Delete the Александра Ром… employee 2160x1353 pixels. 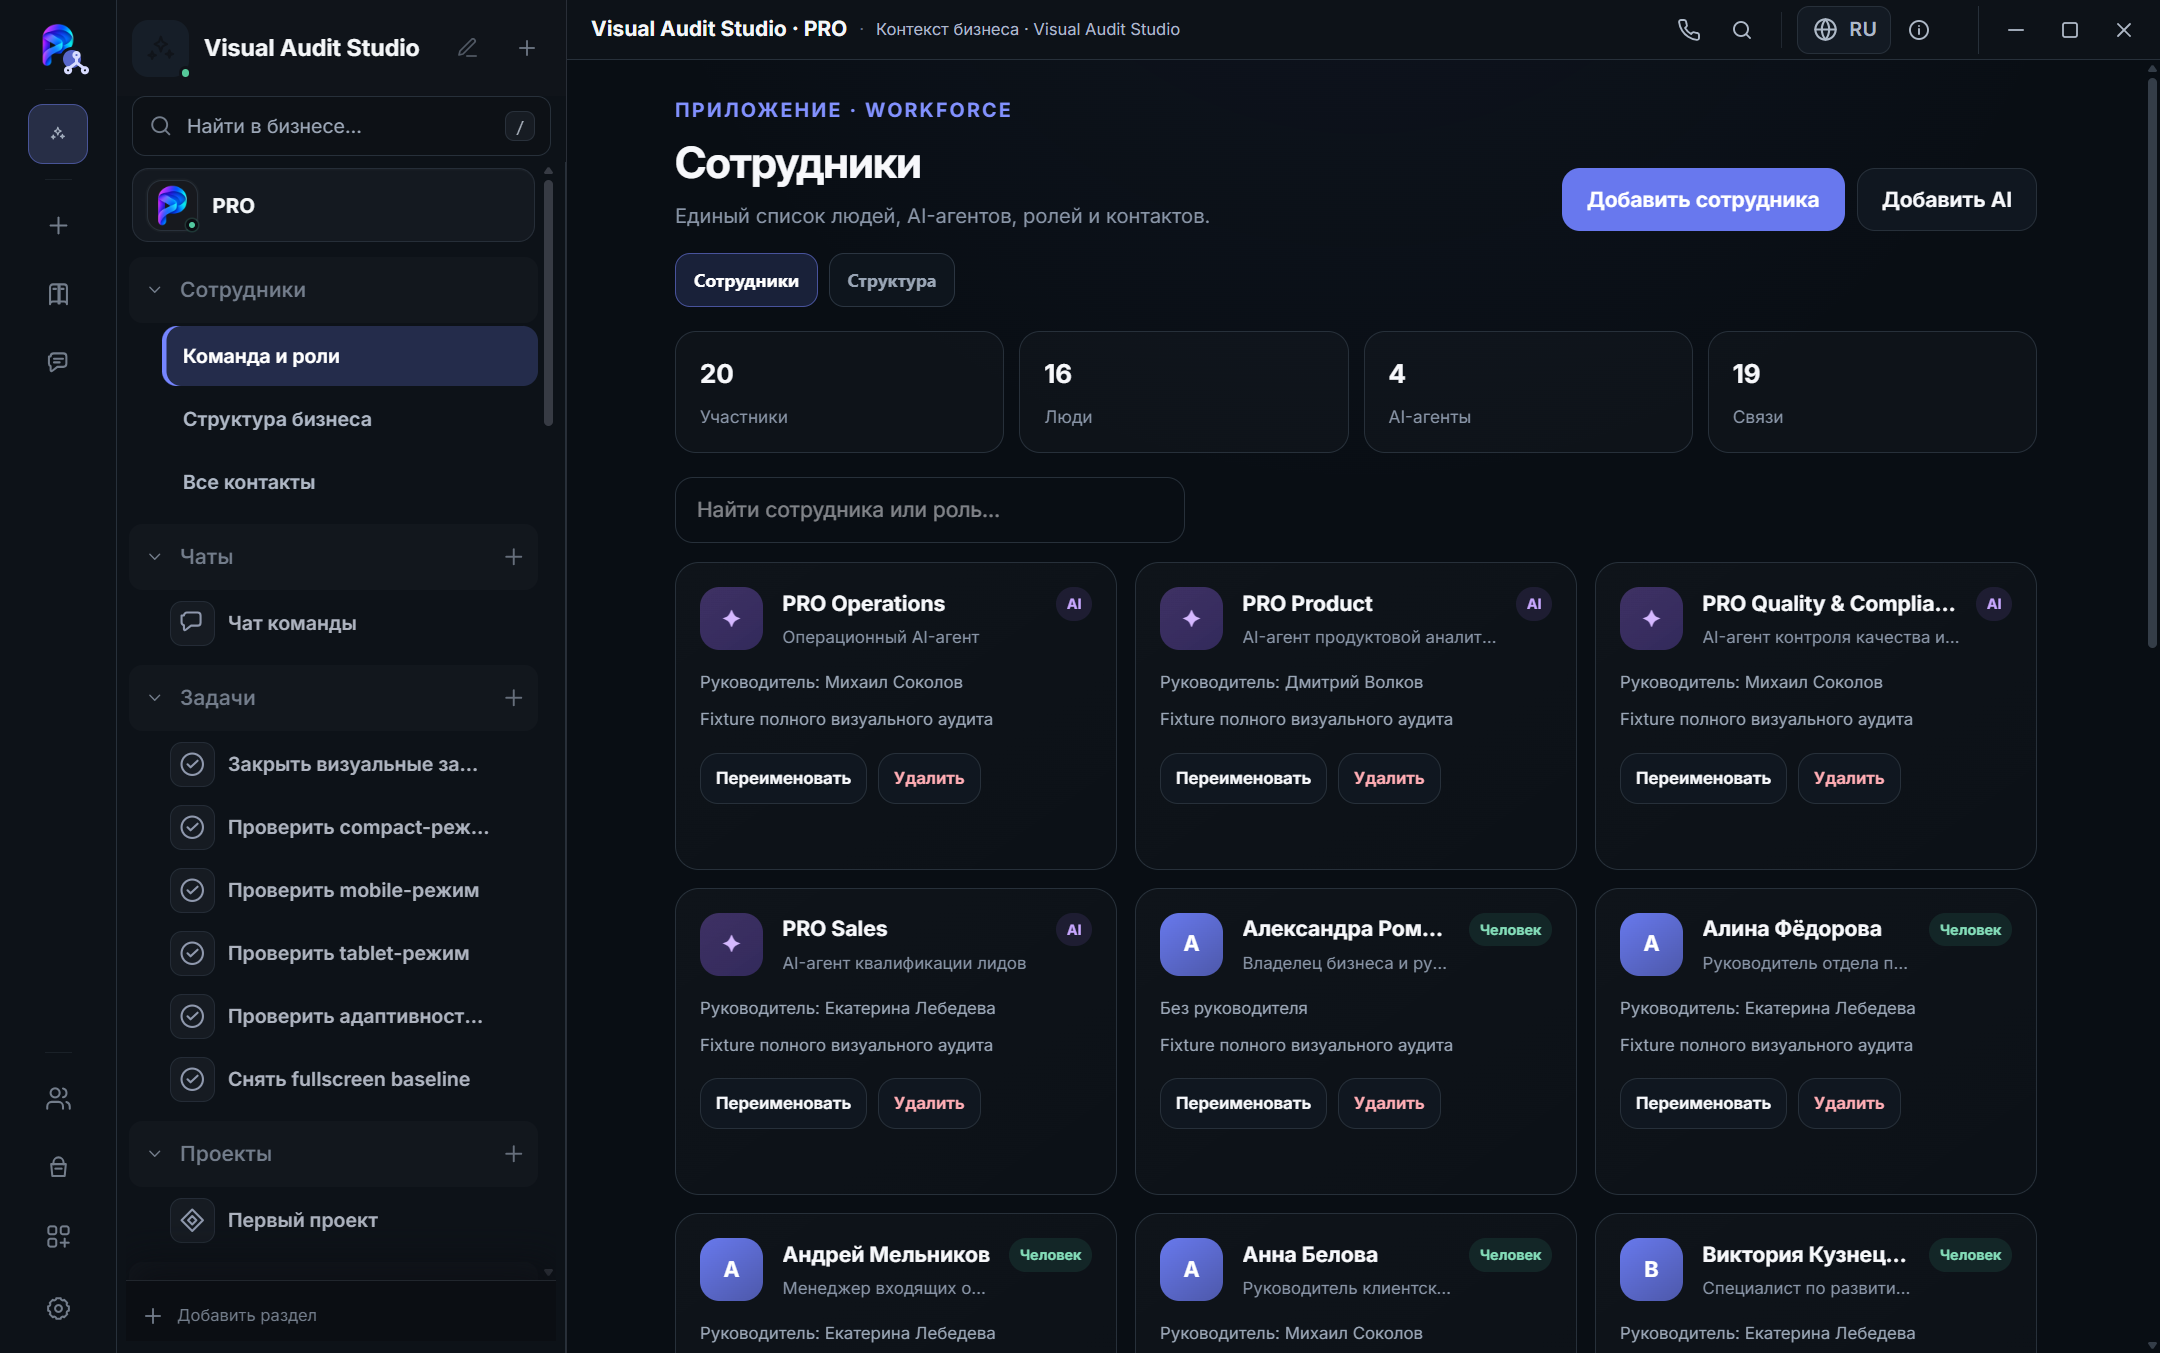click(x=1389, y=1103)
